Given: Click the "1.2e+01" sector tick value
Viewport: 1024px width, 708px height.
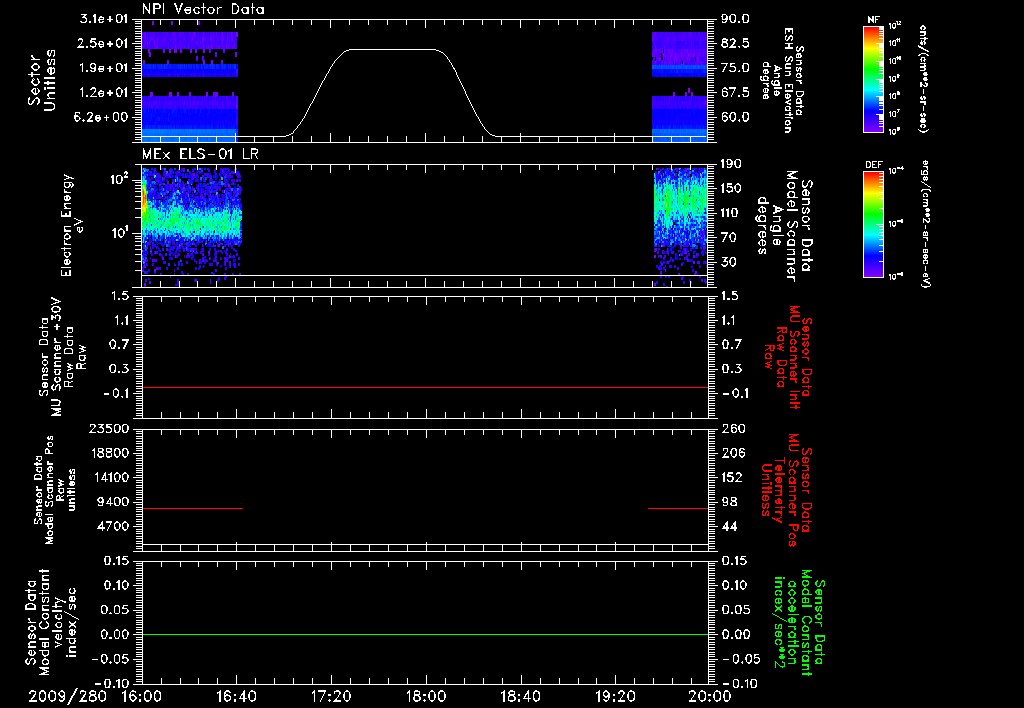Looking at the screenshot, I should (104, 93).
